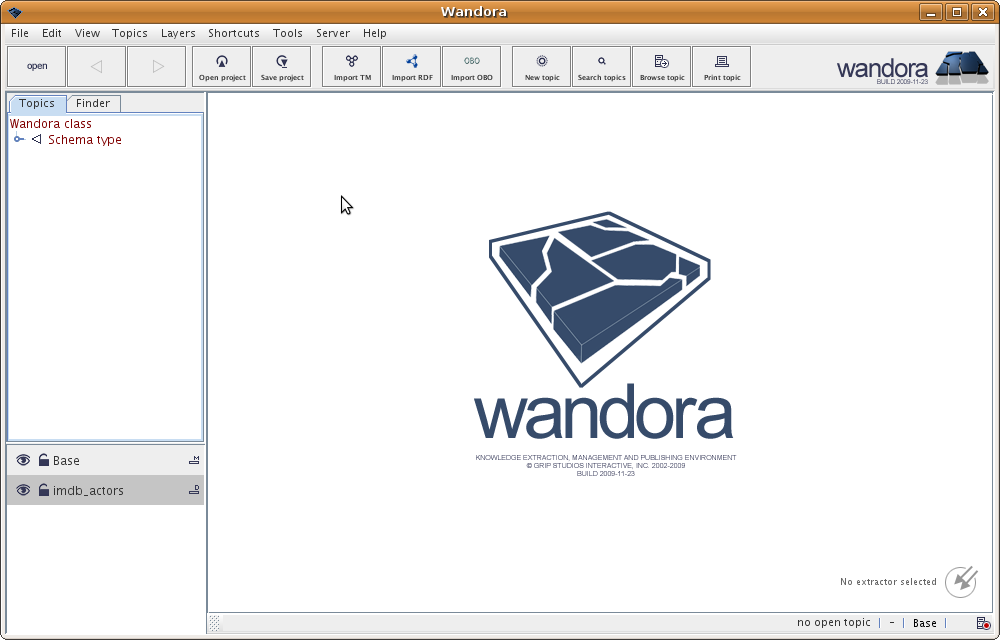Select the Wandora class tree item
Screen dimensions: 1000x640
coord(51,124)
